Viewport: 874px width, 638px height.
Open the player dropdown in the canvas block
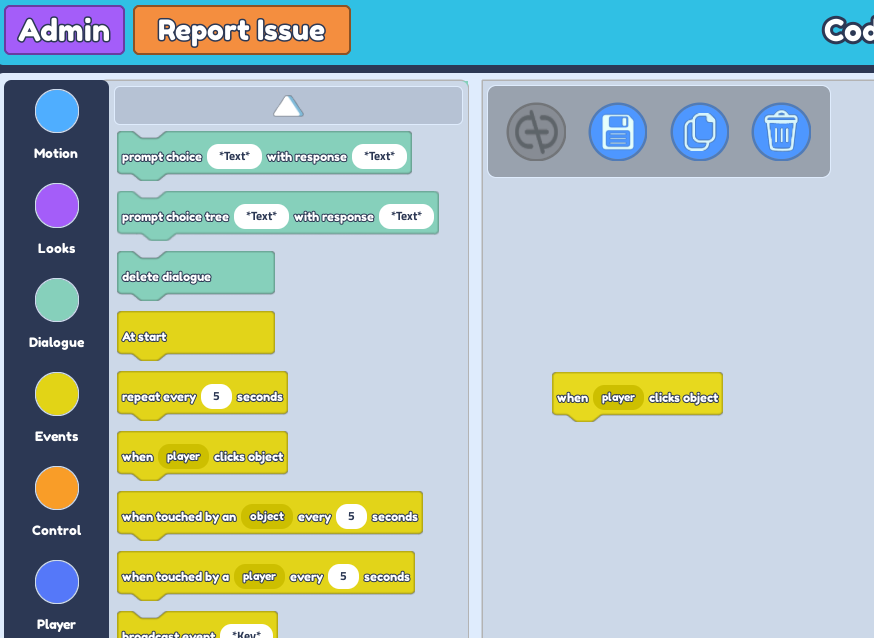coord(619,397)
